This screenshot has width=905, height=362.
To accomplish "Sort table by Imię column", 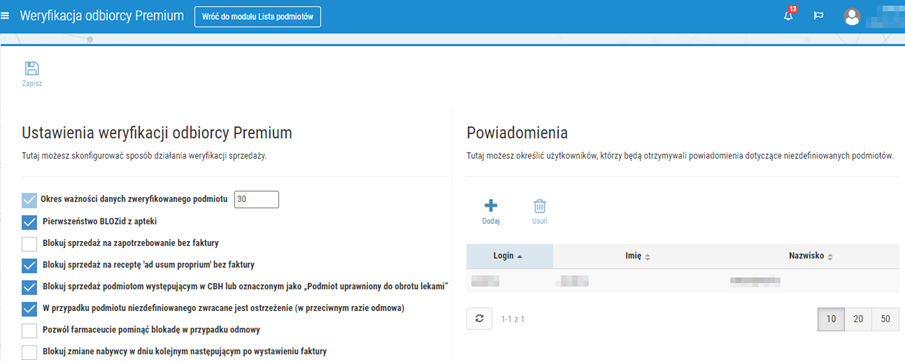I will 638,256.
